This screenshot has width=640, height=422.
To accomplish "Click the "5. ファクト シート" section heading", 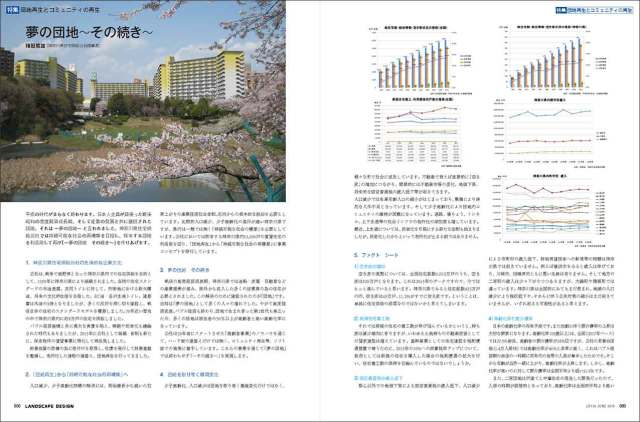I will (376, 255).
